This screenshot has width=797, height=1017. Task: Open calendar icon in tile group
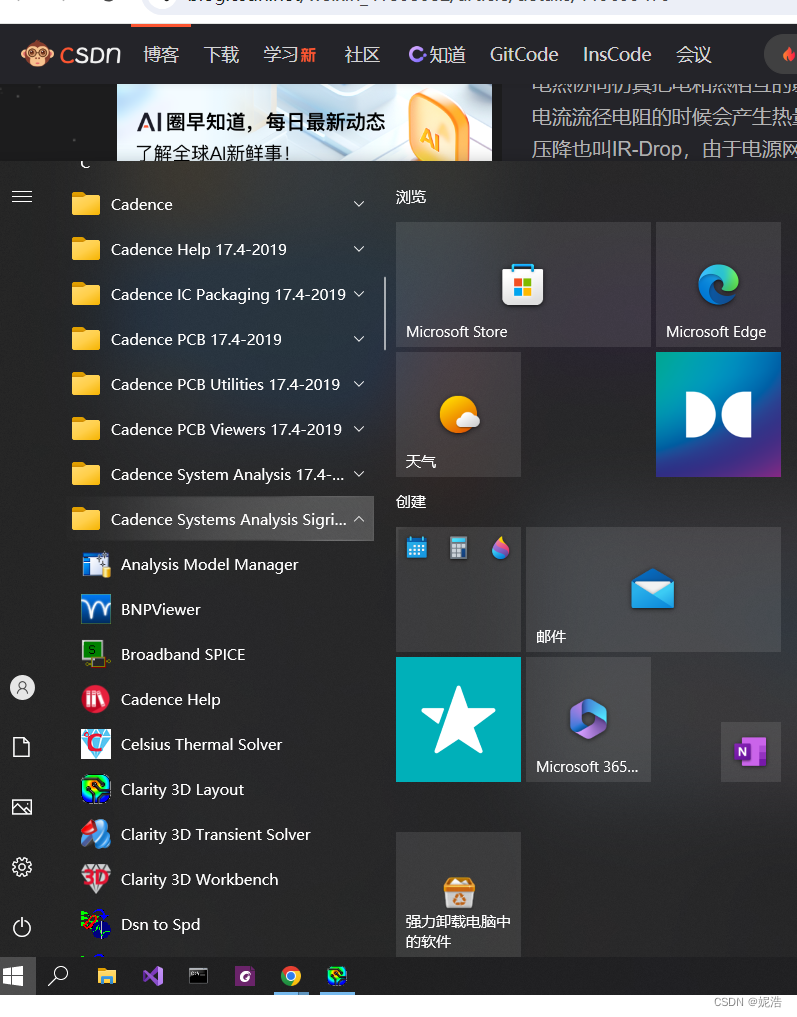pyautogui.click(x=417, y=548)
